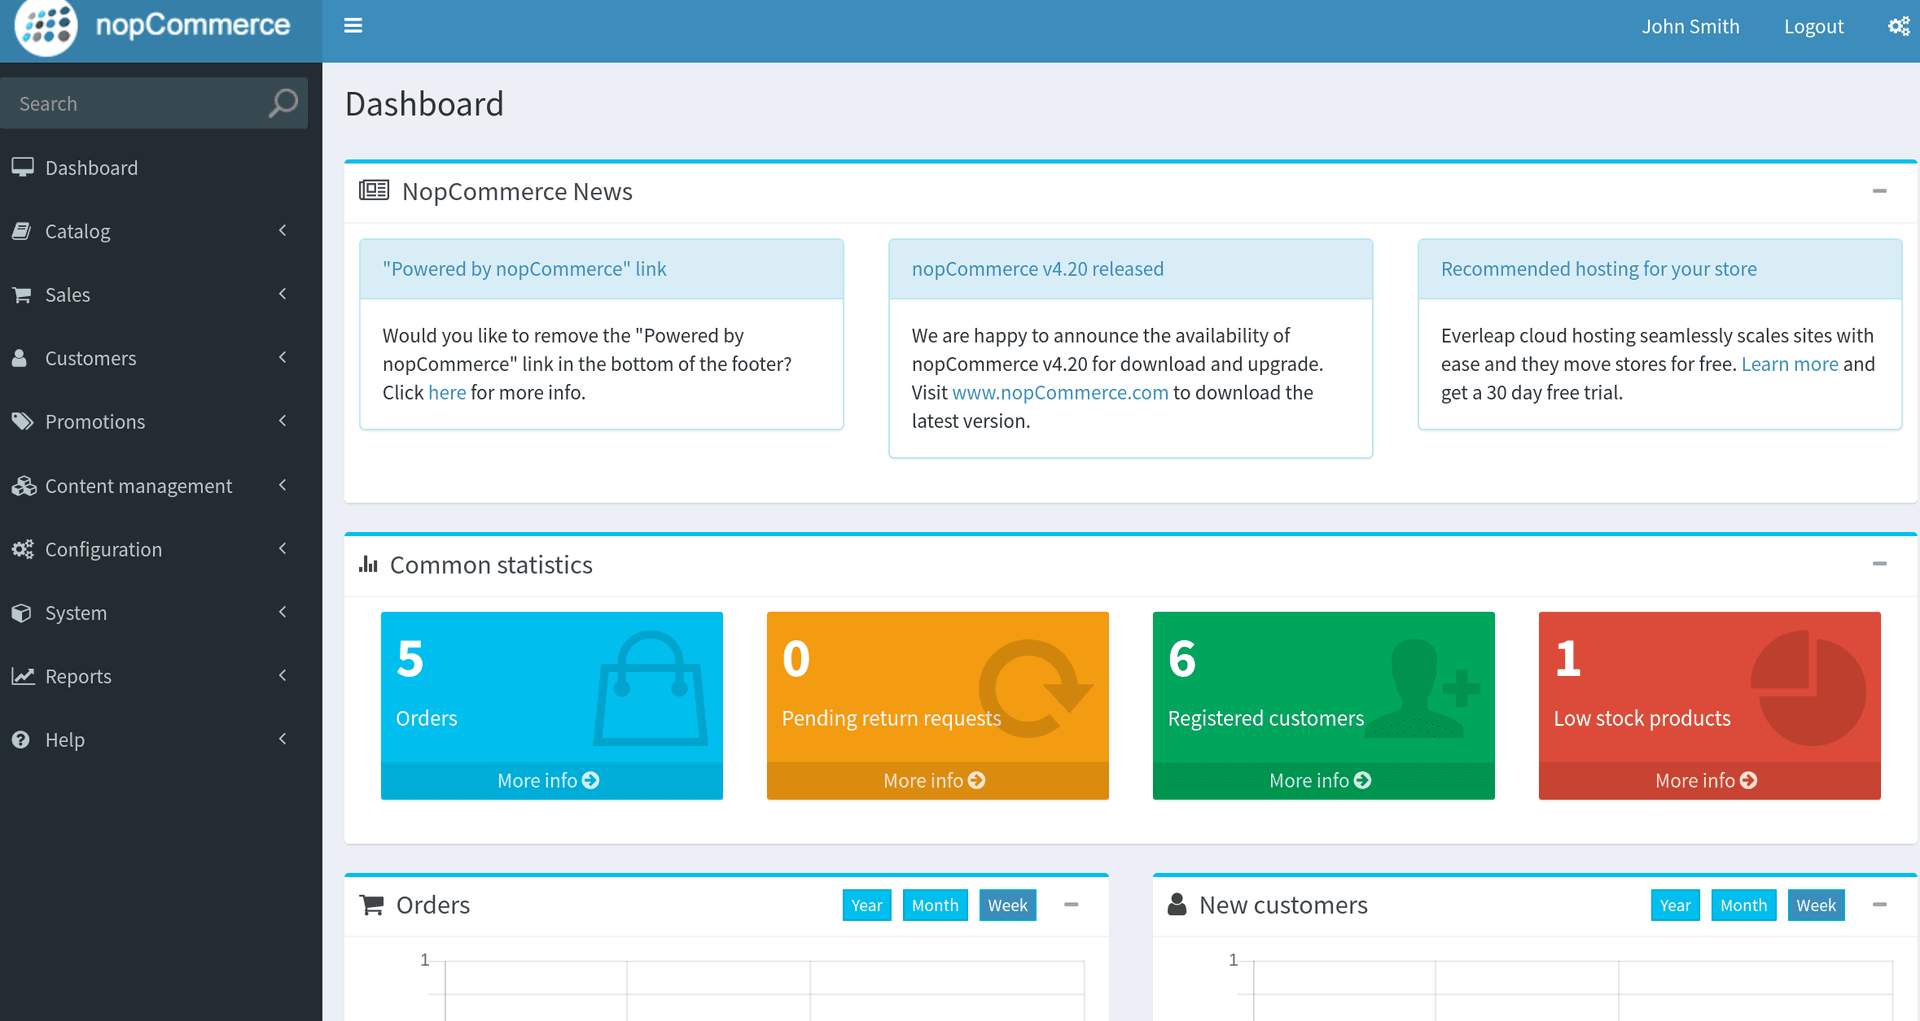Click the Customers person icon
Screen dimensions: 1920x1021
pos(21,357)
